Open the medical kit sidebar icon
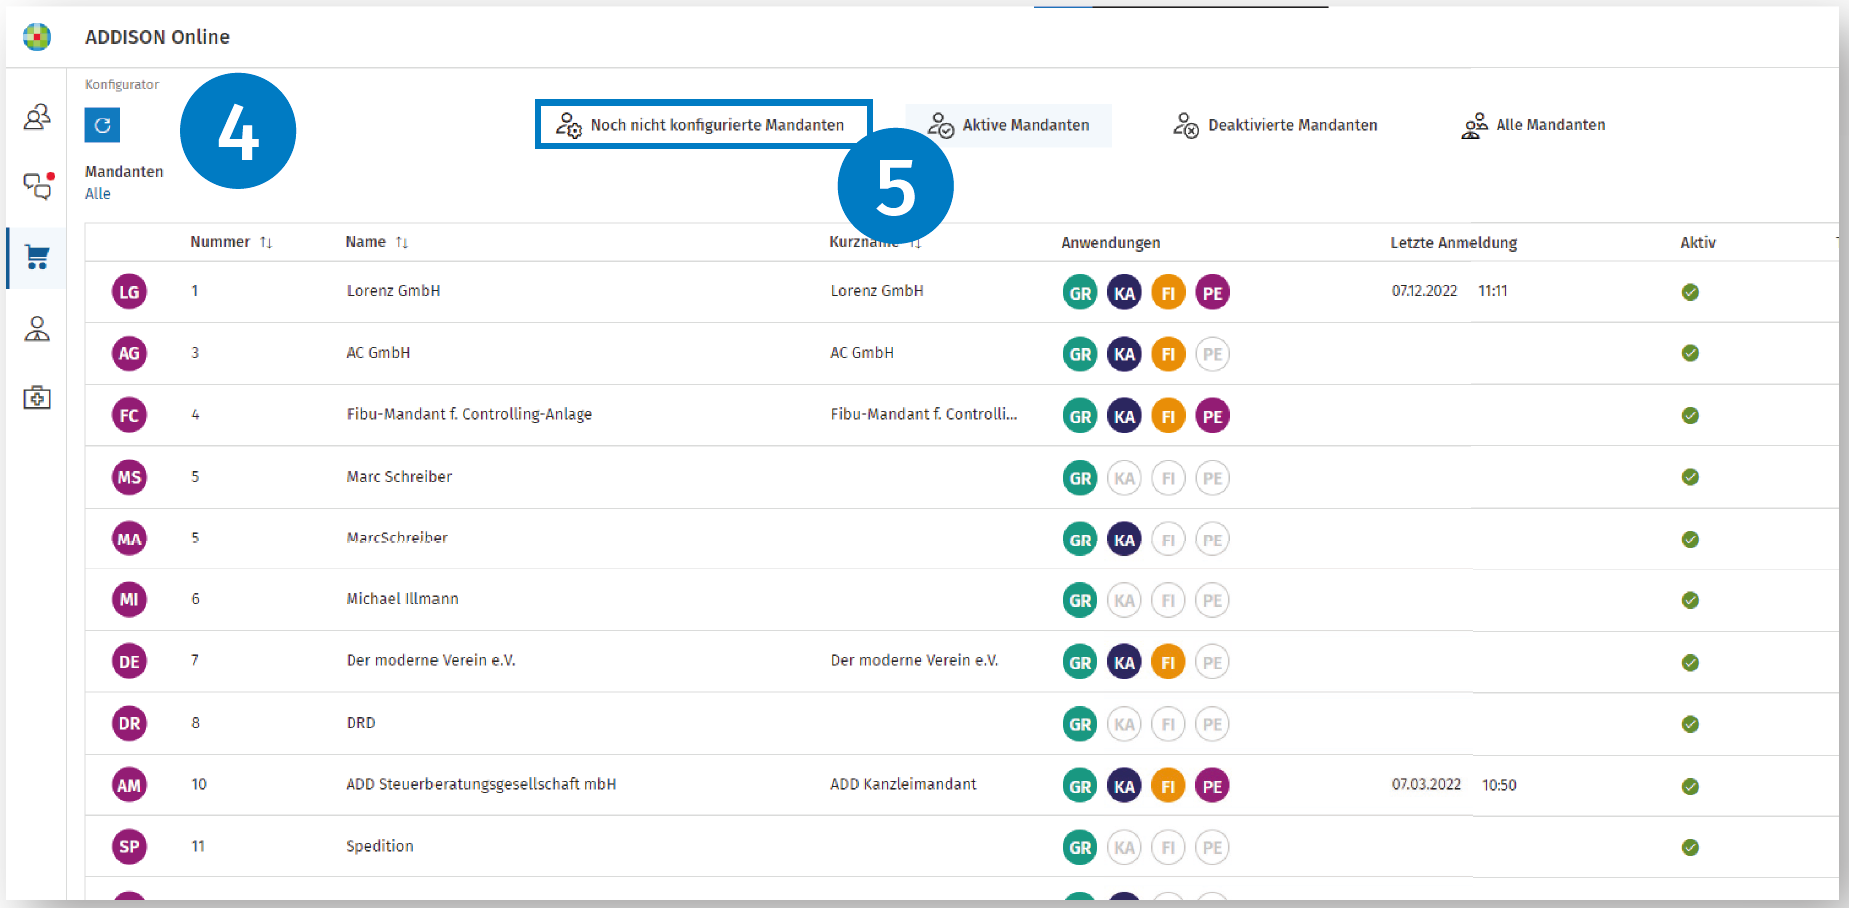 pyautogui.click(x=37, y=398)
